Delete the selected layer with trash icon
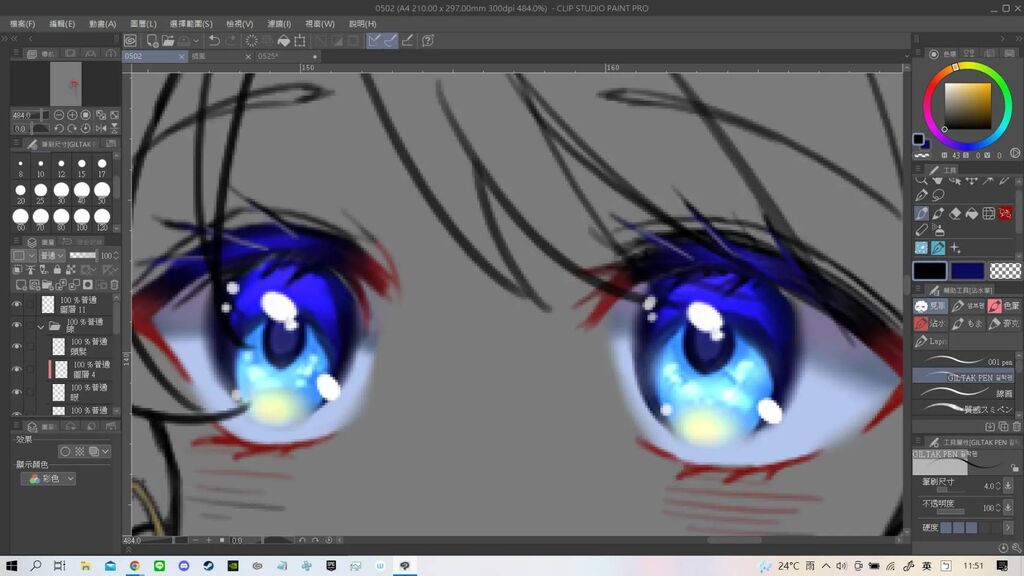The width and height of the screenshot is (1024, 576). click(114, 285)
